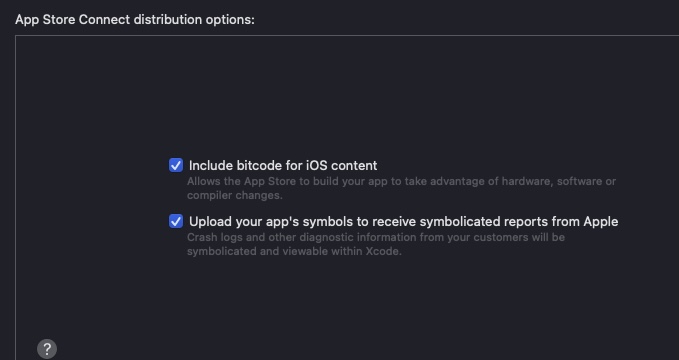Click the word 'Apple' in symbols label
Screen dimensions: 679x360
tap(601, 221)
